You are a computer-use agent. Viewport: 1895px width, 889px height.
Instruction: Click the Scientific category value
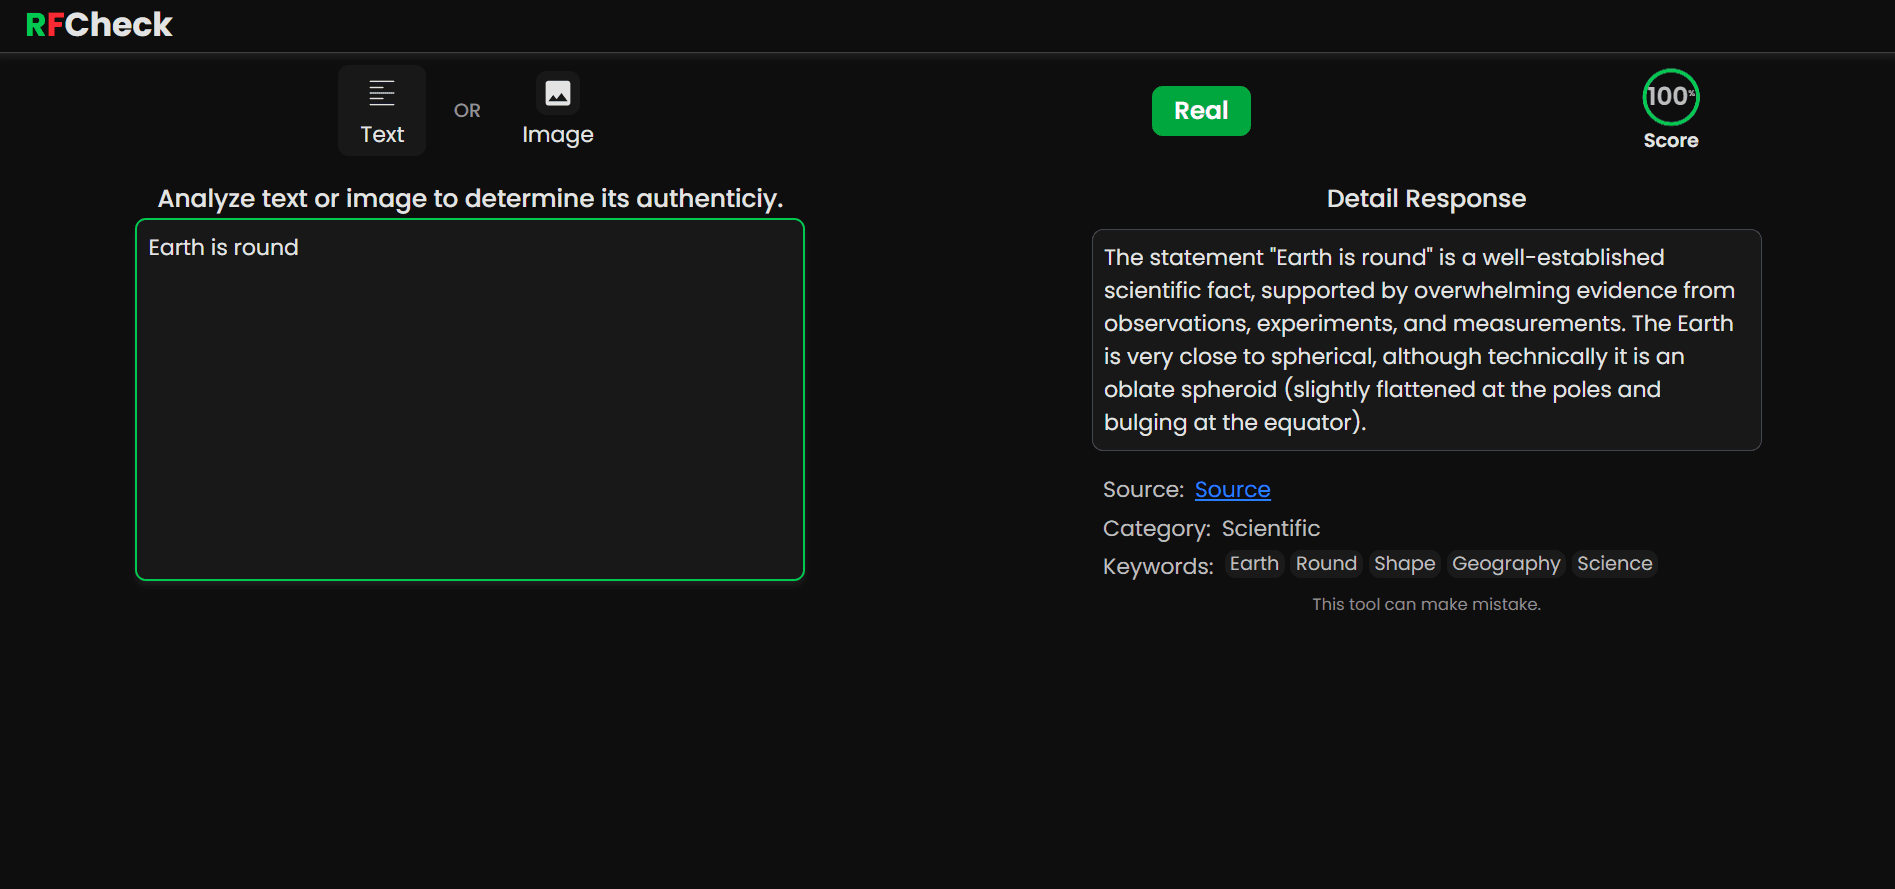click(x=1270, y=529)
